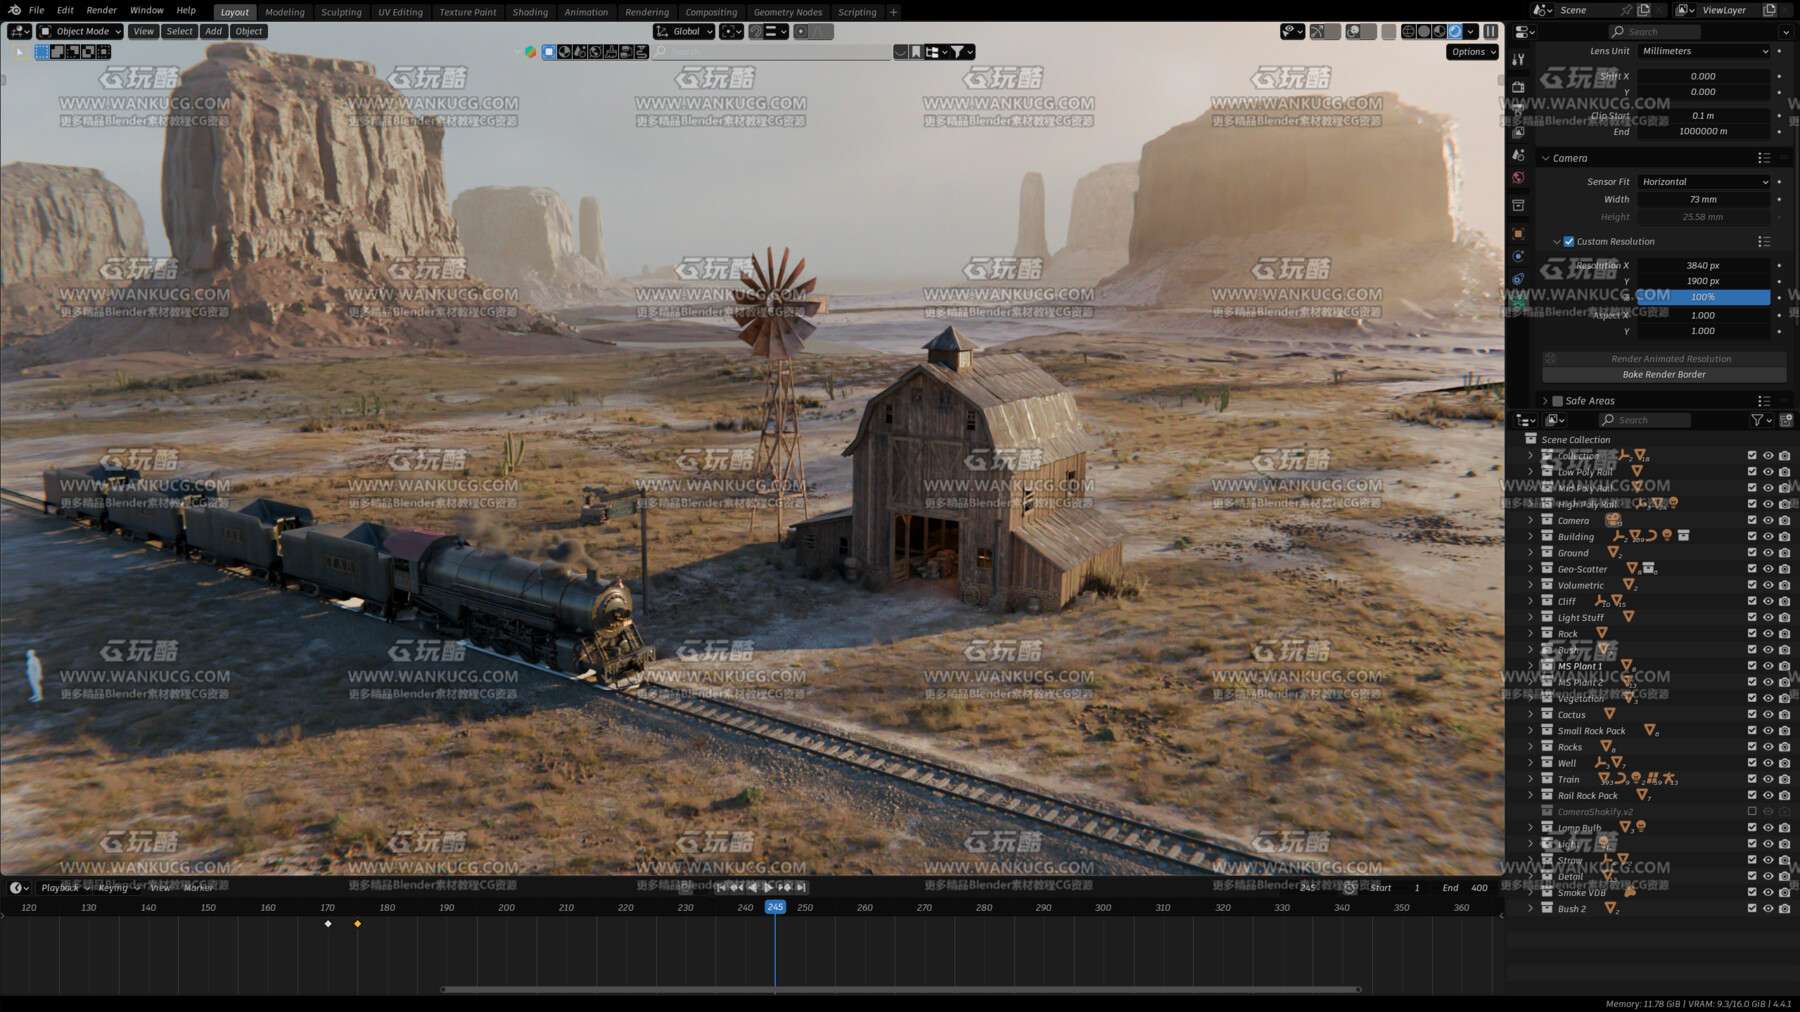Switch to the Shading workspace tab
This screenshot has width=1800, height=1012.
point(530,12)
